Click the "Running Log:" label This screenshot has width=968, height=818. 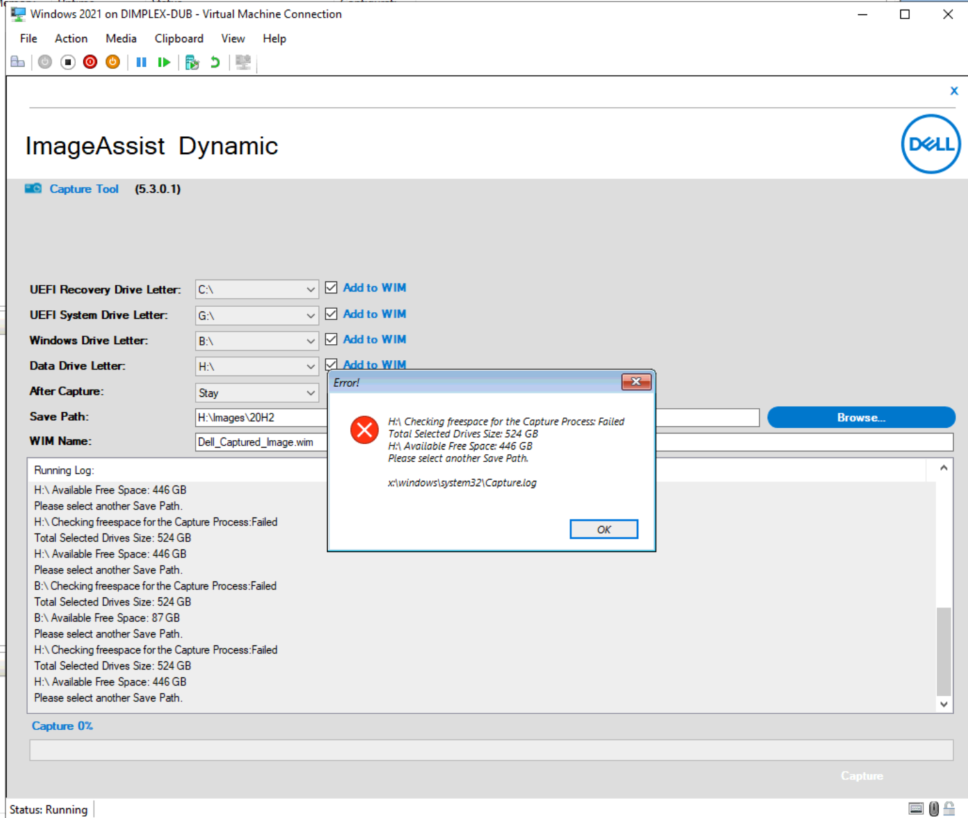click(x=64, y=470)
